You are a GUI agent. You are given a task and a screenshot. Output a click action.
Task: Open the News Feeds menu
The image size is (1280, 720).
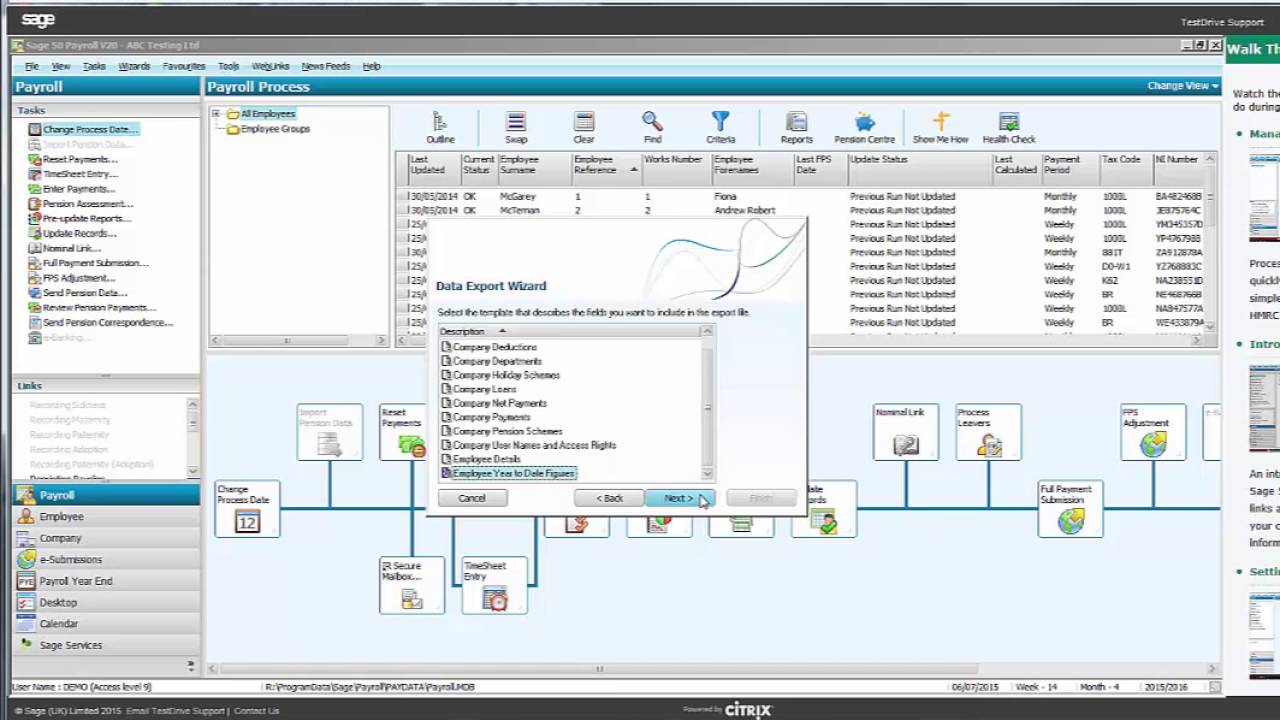click(x=326, y=66)
